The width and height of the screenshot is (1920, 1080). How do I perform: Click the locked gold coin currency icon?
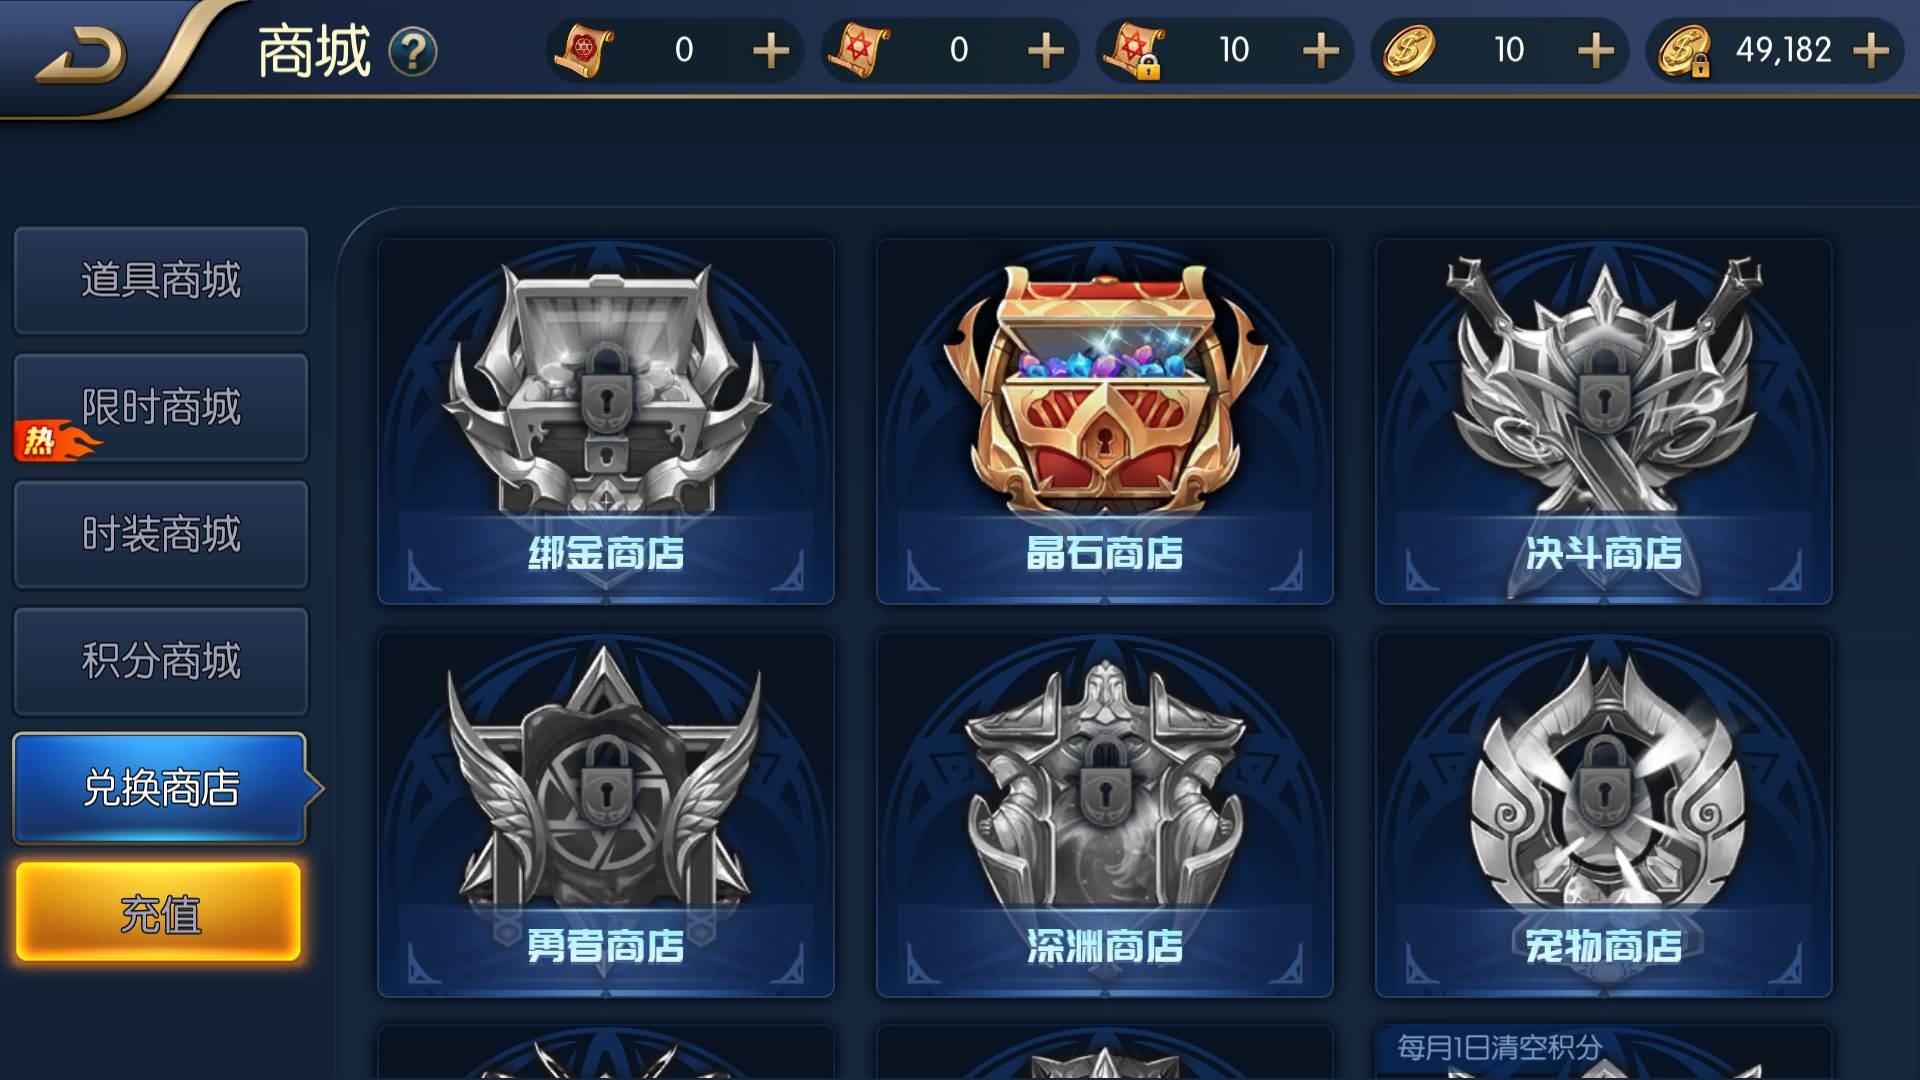pyautogui.click(x=1684, y=51)
